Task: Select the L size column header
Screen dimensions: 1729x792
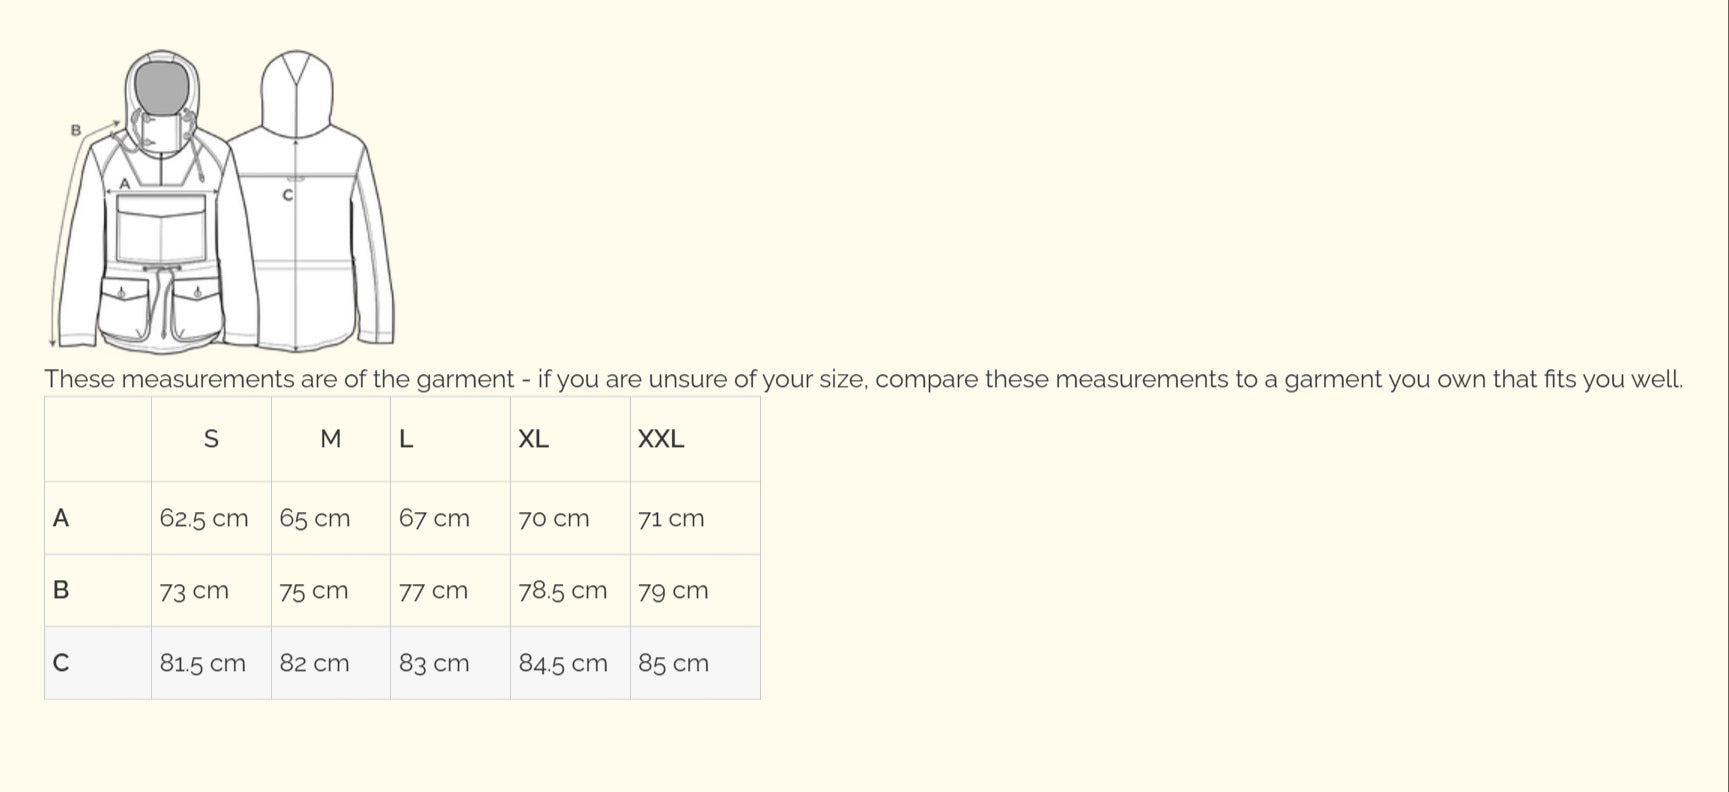Action: tap(406, 439)
